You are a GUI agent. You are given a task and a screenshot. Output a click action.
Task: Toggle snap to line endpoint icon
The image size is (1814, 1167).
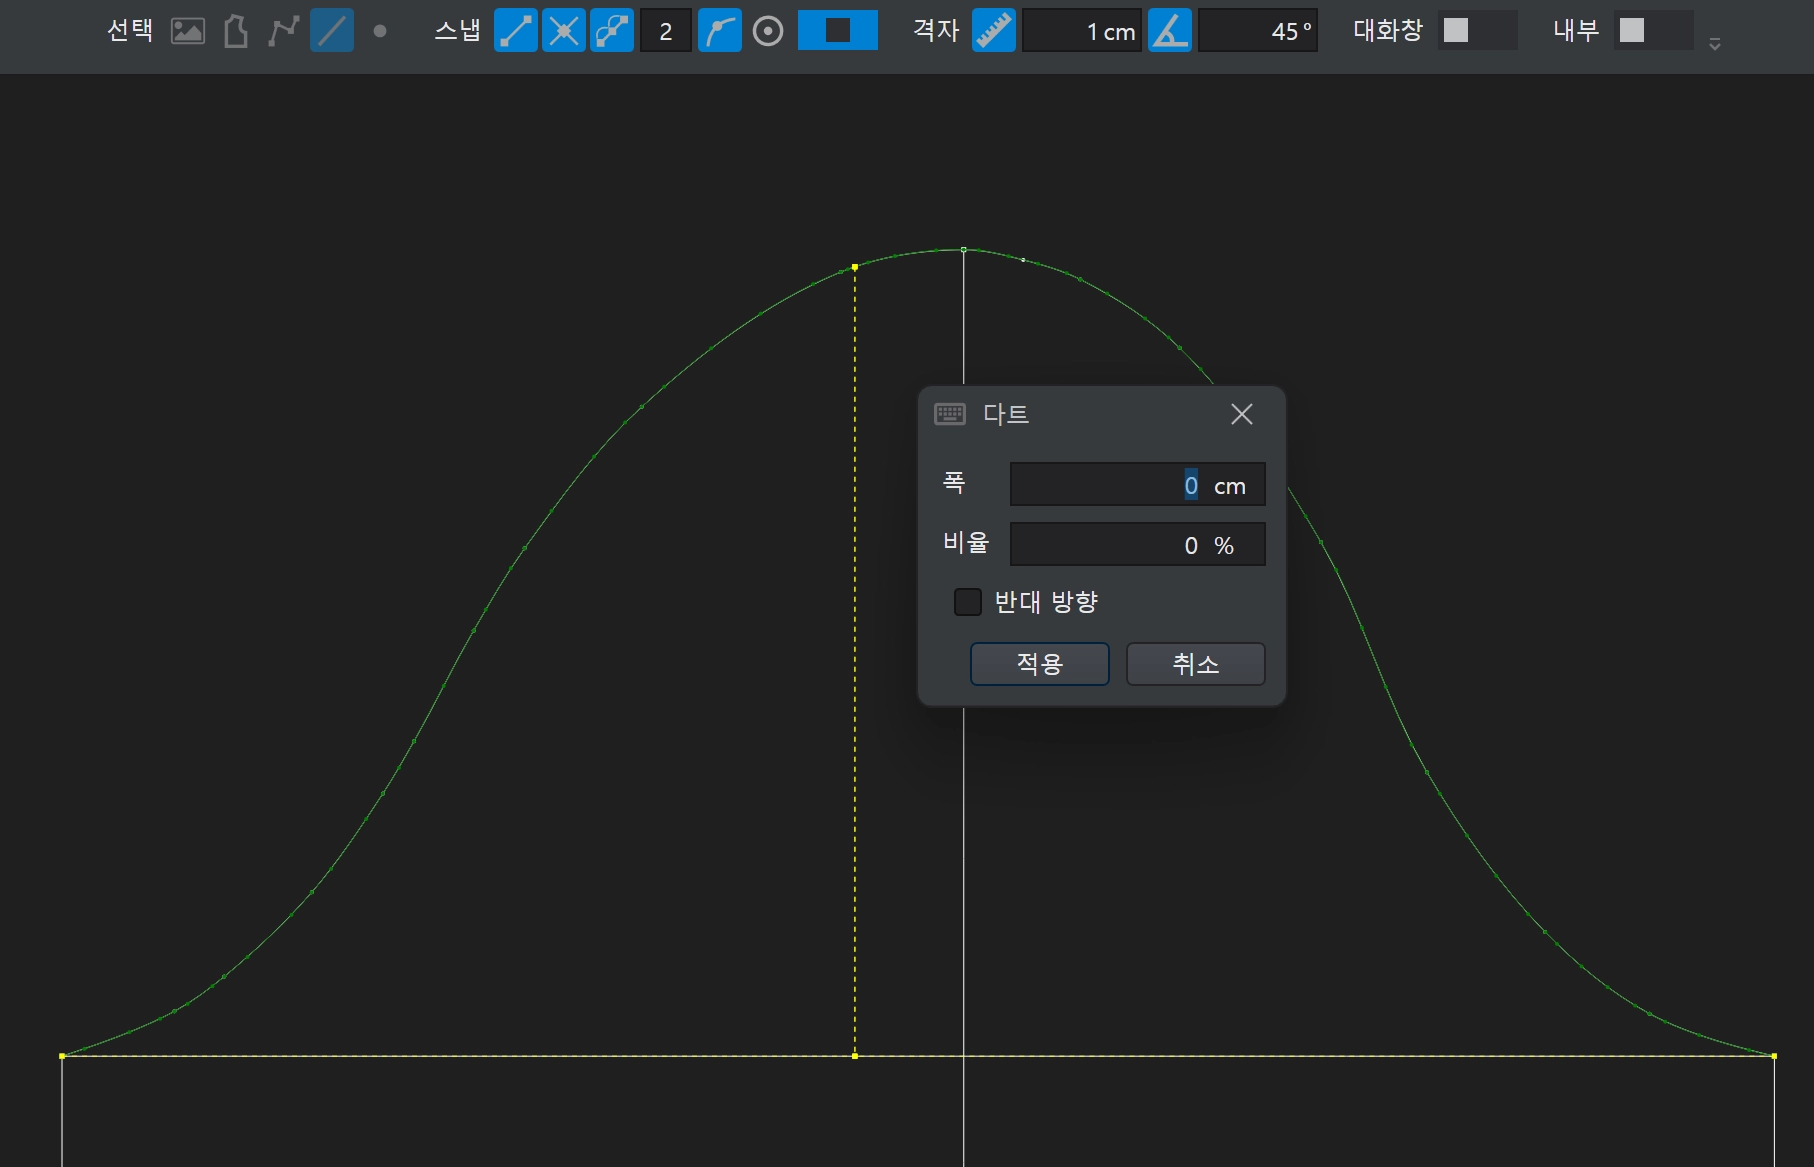[x=516, y=31]
